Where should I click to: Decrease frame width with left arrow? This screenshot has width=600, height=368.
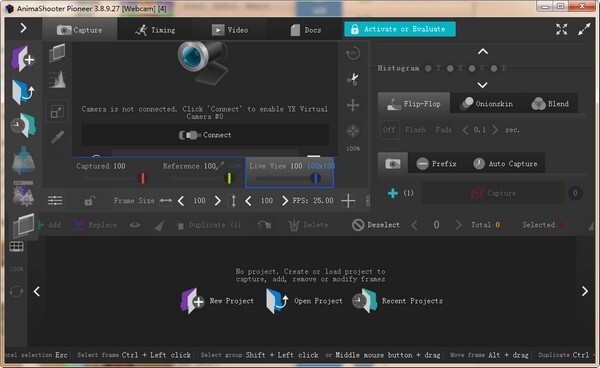click(x=181, y=200)
